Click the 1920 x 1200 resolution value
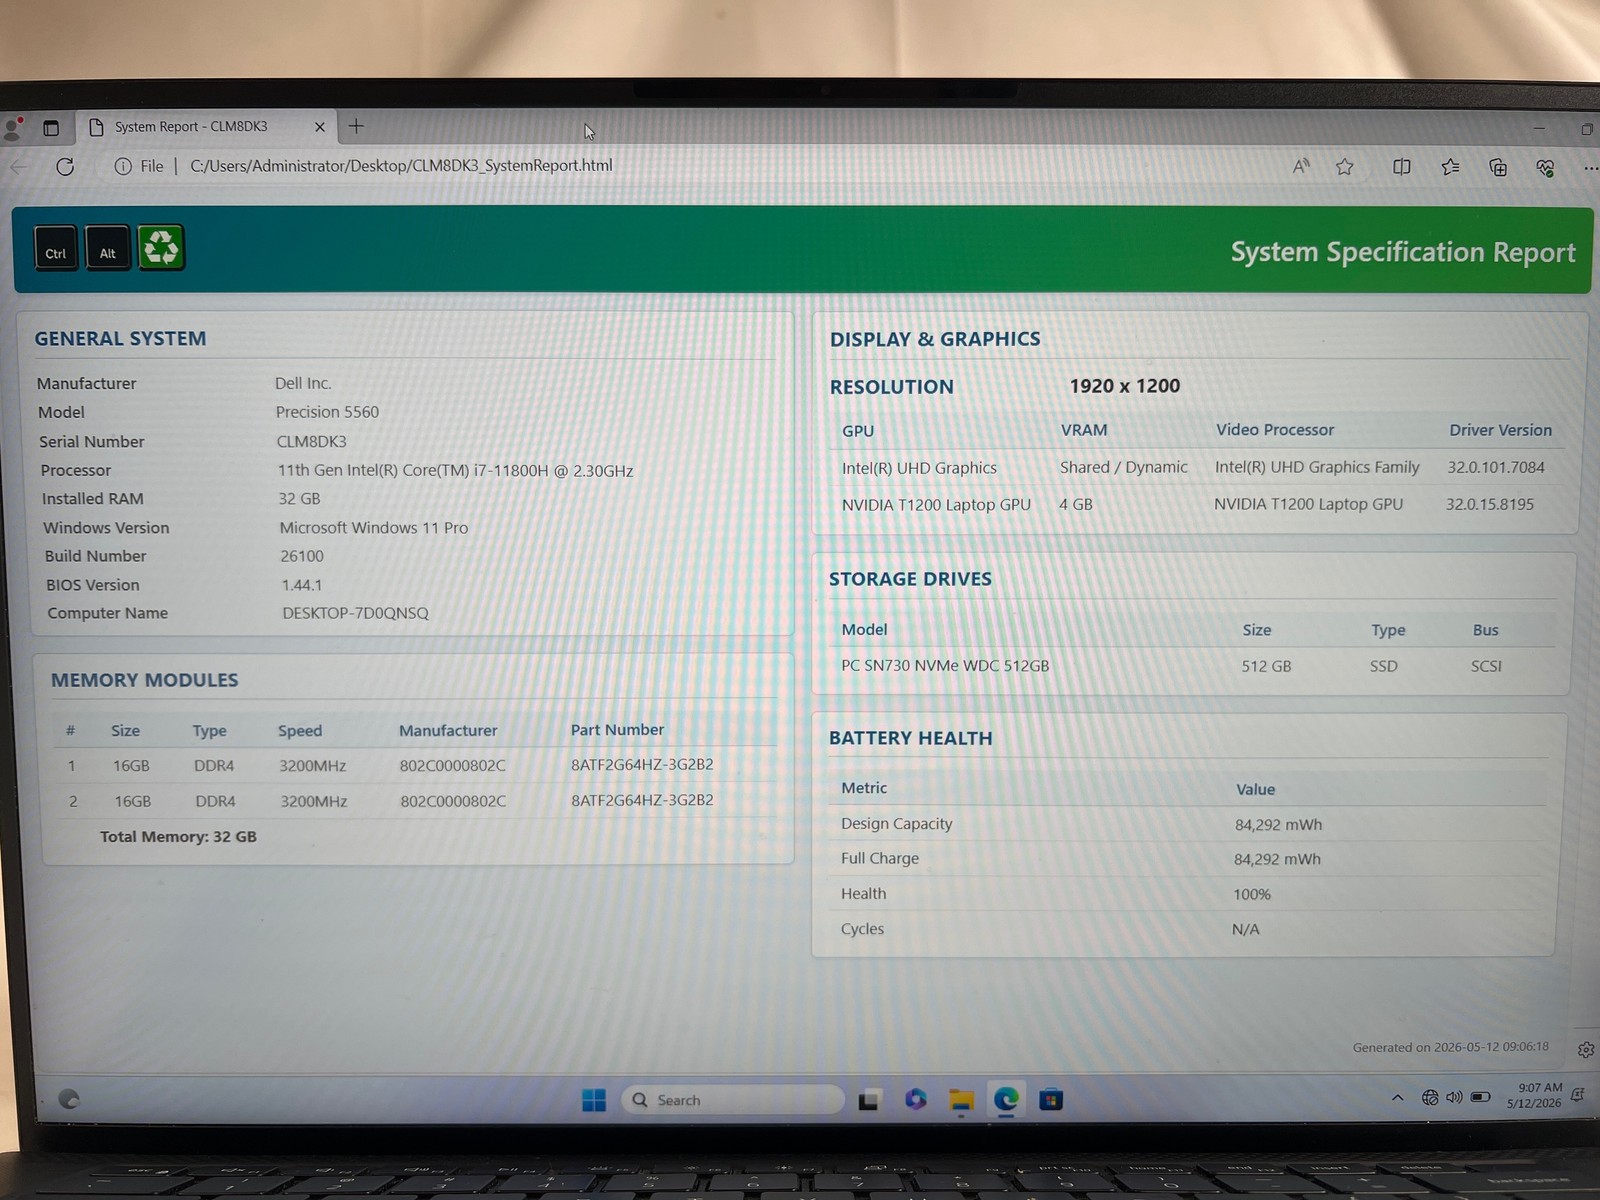This screenshot has width=1600, height=1200. coord(1125,386)
